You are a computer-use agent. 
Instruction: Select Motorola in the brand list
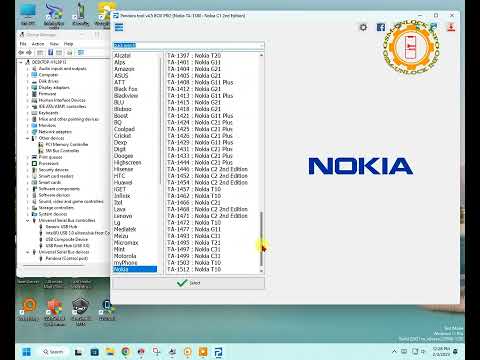coord(125,256)
